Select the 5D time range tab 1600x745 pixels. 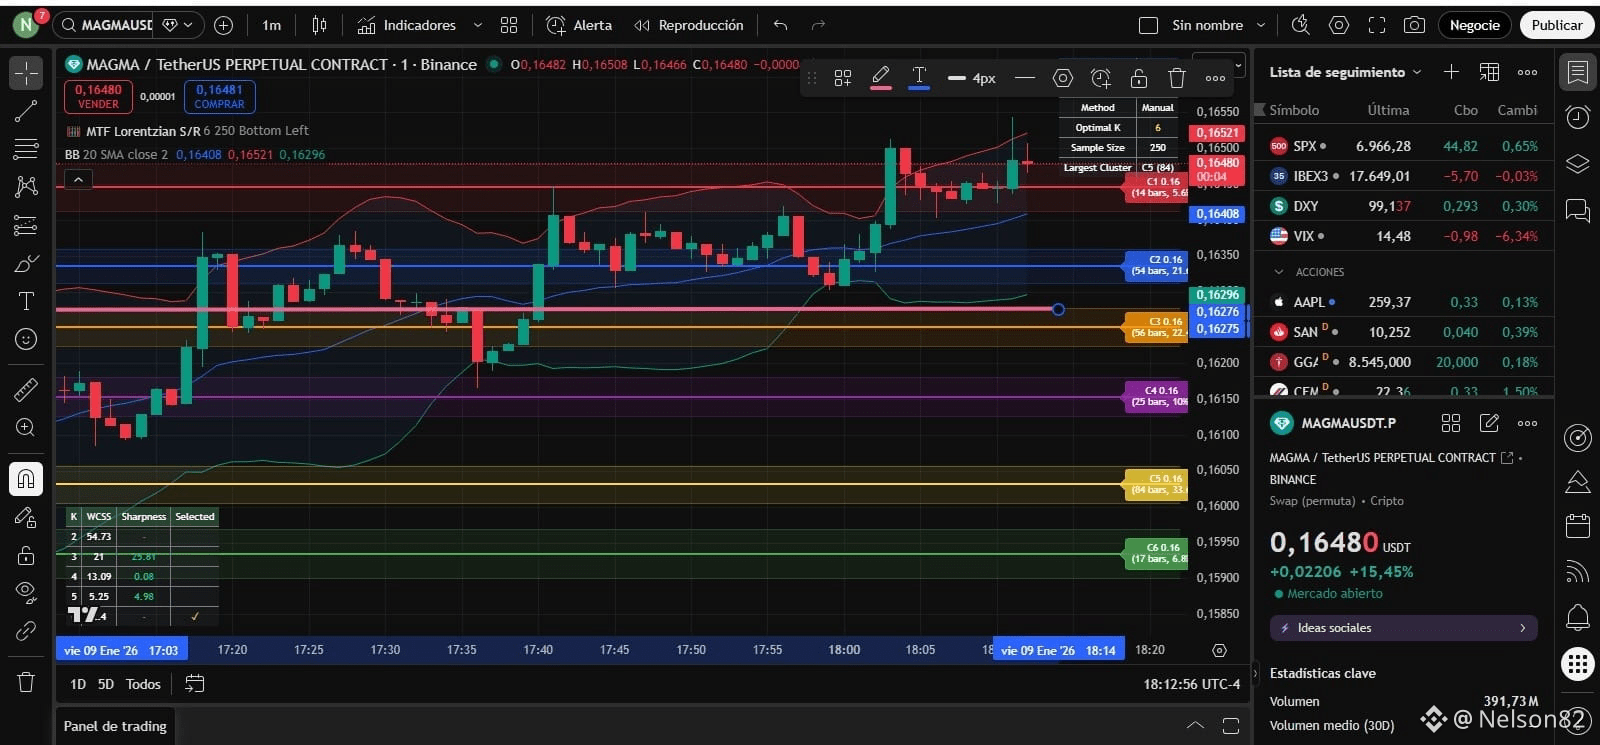[x=106, y=684]
